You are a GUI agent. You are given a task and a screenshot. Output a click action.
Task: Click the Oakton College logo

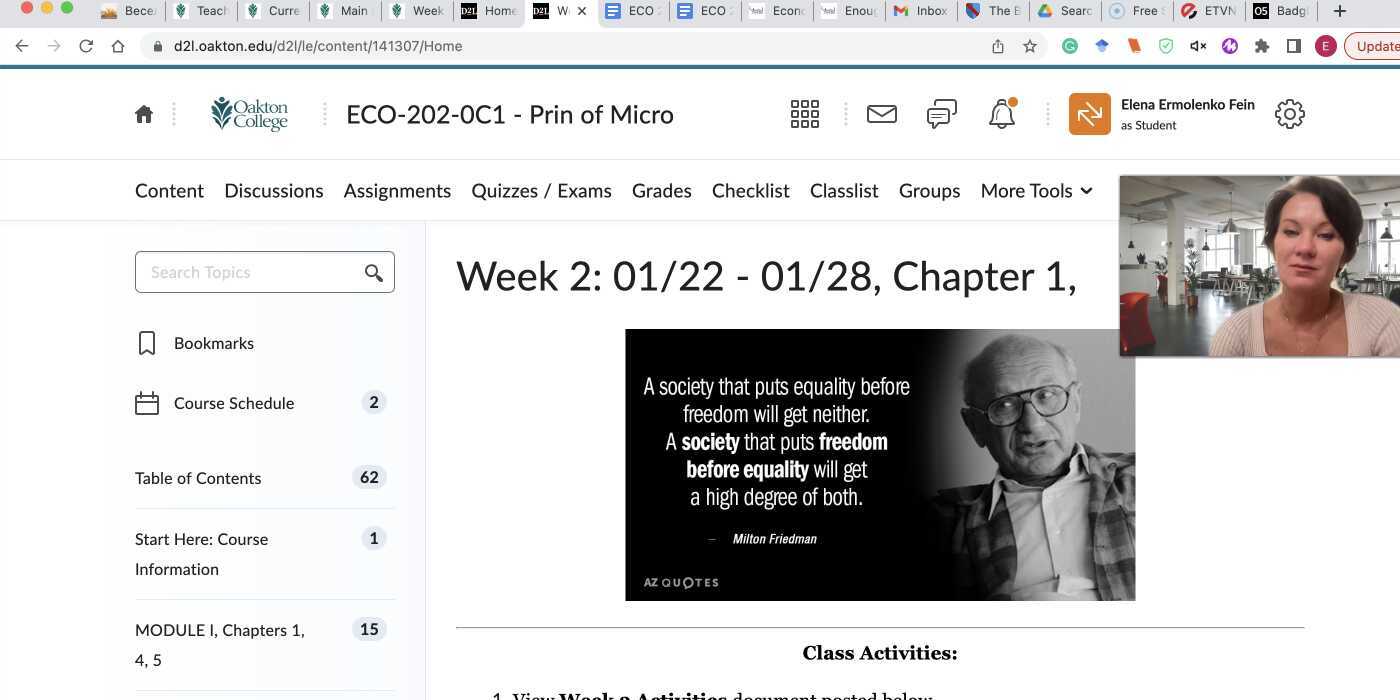pos(249,113)
